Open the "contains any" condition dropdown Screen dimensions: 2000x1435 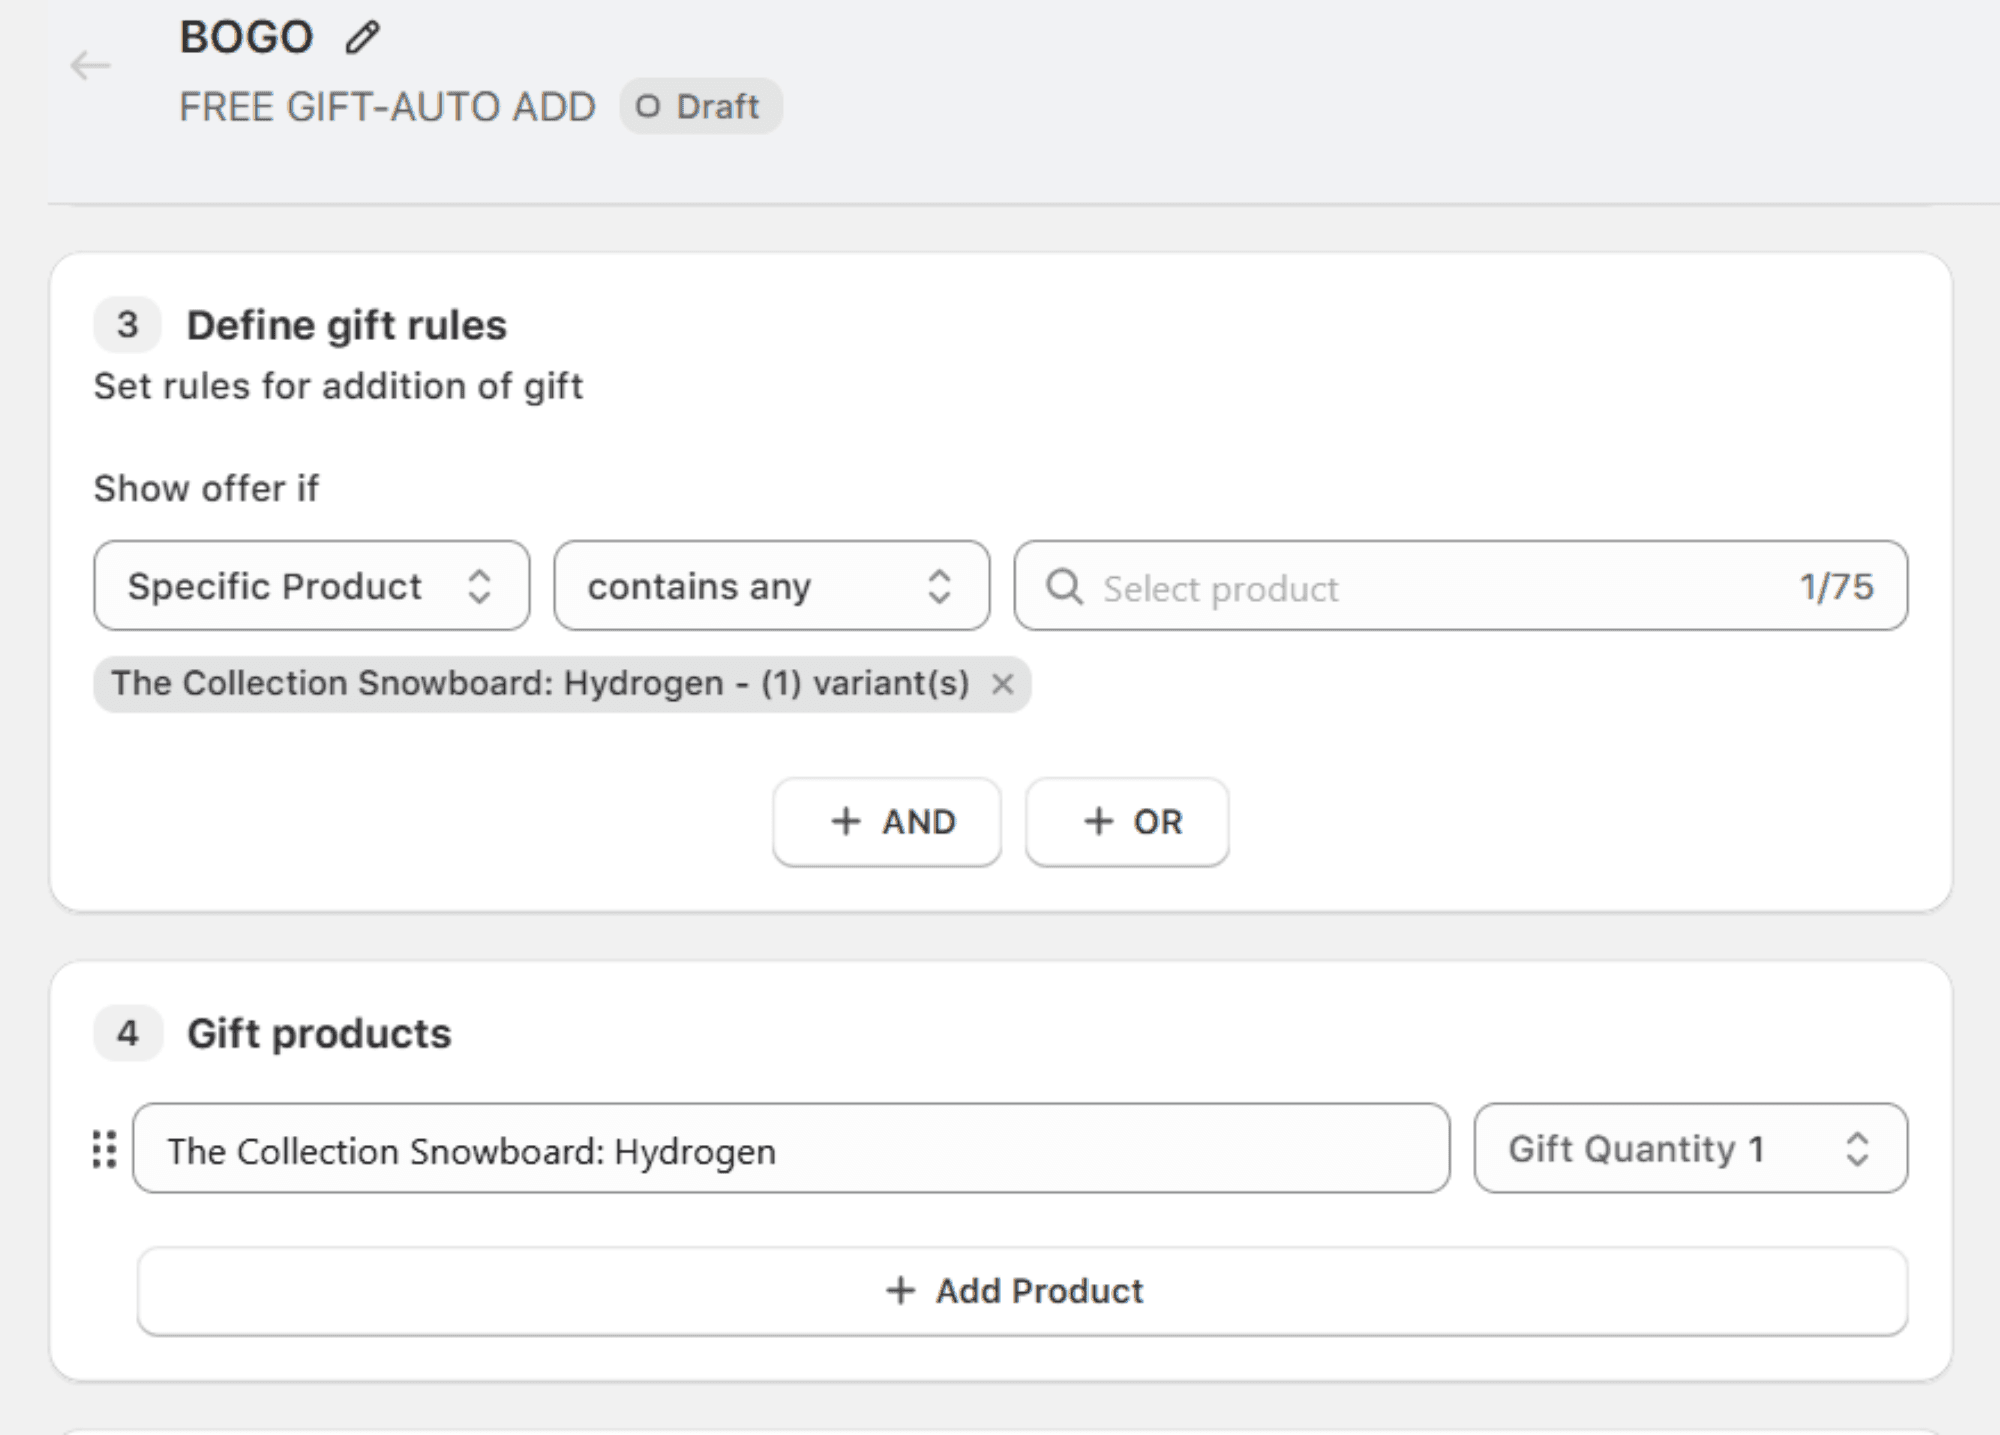(771, 586)
